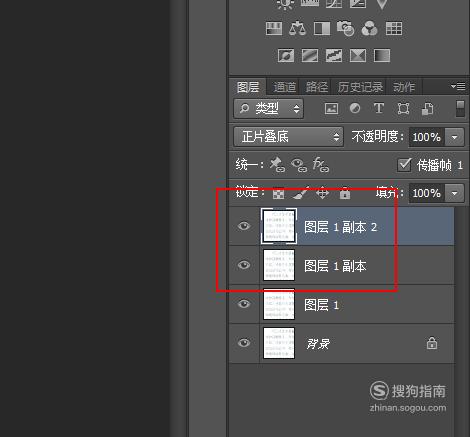Image resolution: width=470 pixels, height=437 pixels.
Task: Lock layer position move icon
Action: pos(322,193)
